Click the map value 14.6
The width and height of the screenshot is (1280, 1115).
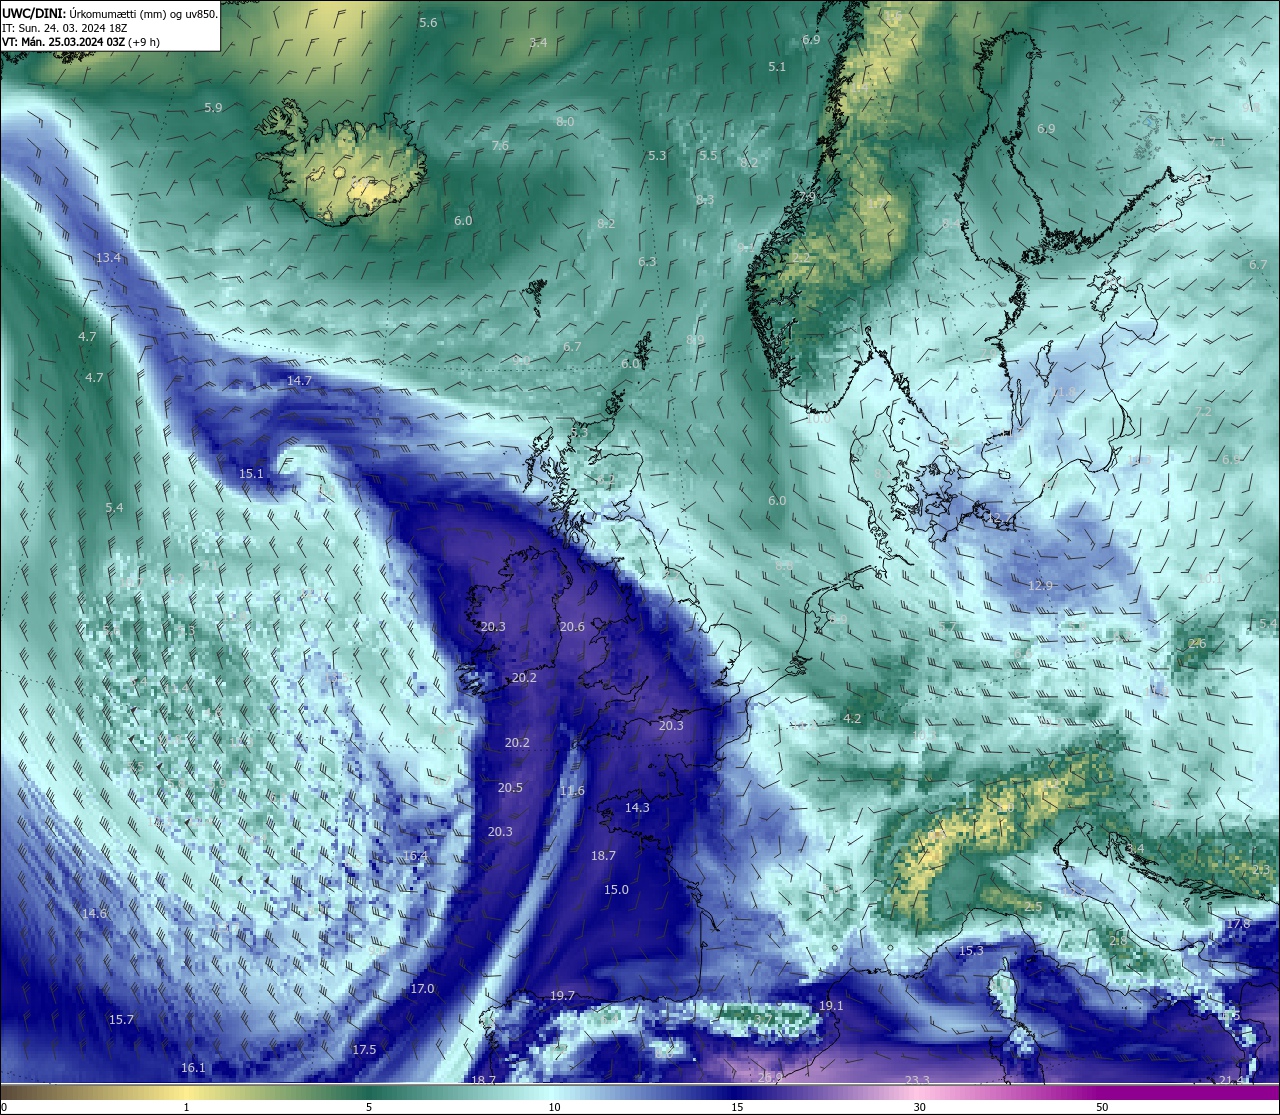click(94, 913)
